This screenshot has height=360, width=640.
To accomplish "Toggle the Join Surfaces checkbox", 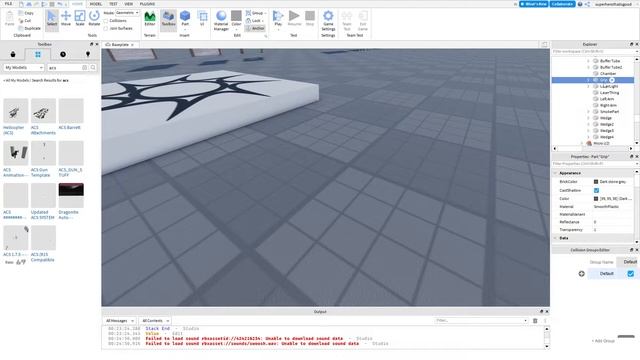I will tap(106, 29).
